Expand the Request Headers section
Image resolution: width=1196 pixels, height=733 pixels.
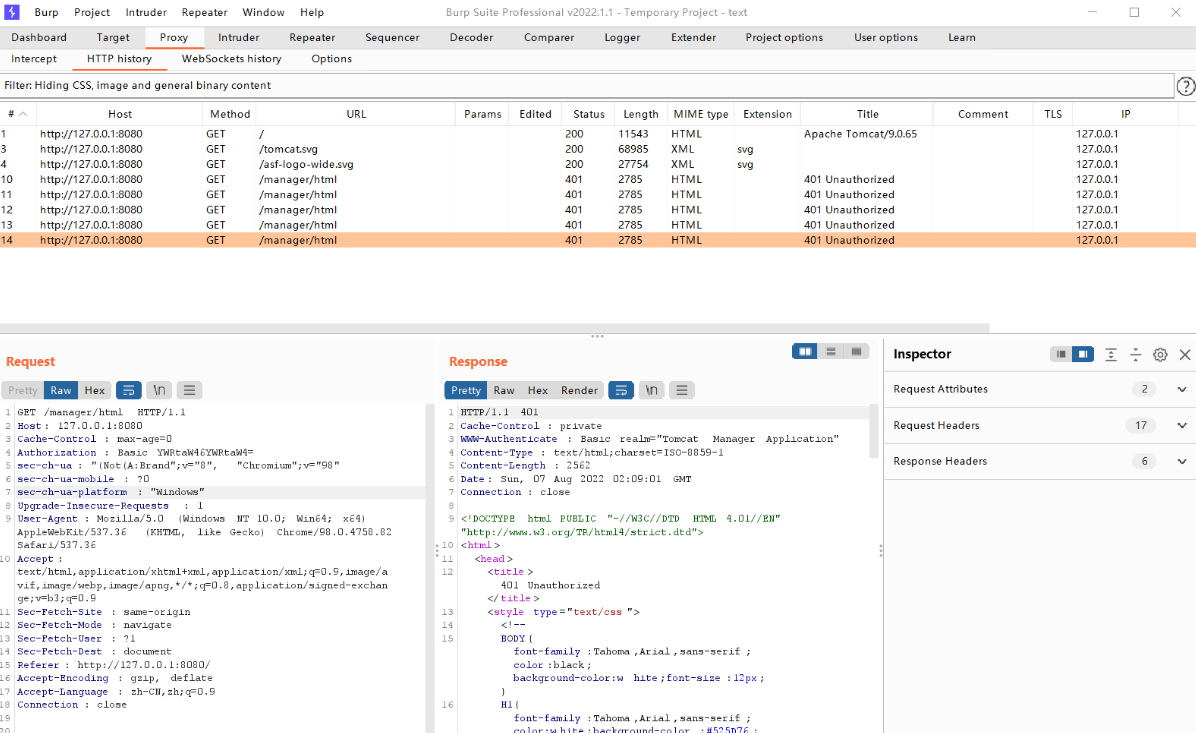(1182, 425)
